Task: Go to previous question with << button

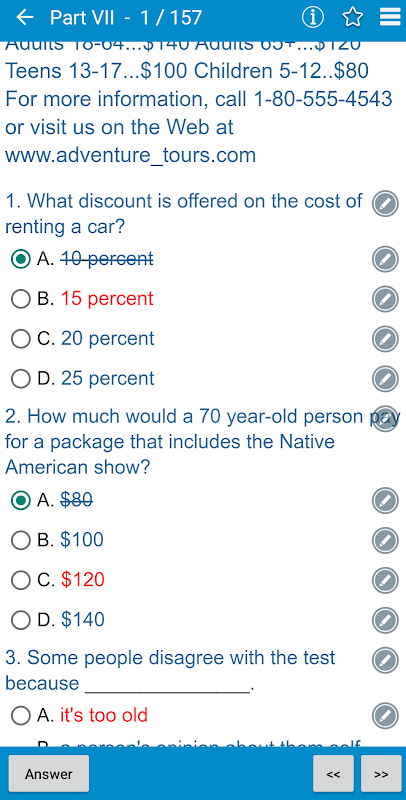Action: 334,773
